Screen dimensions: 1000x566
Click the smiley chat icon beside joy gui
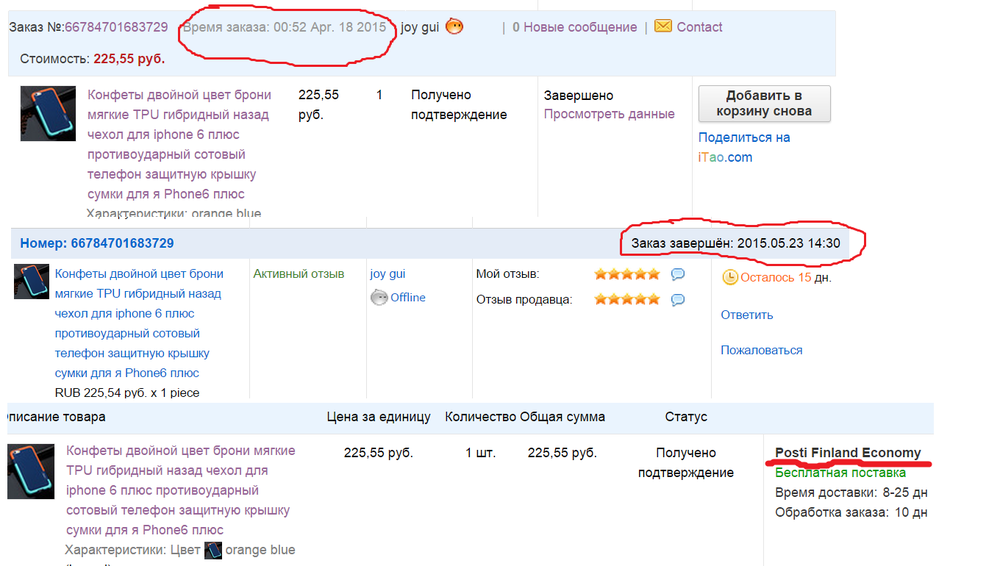click(x=454, y=27)
